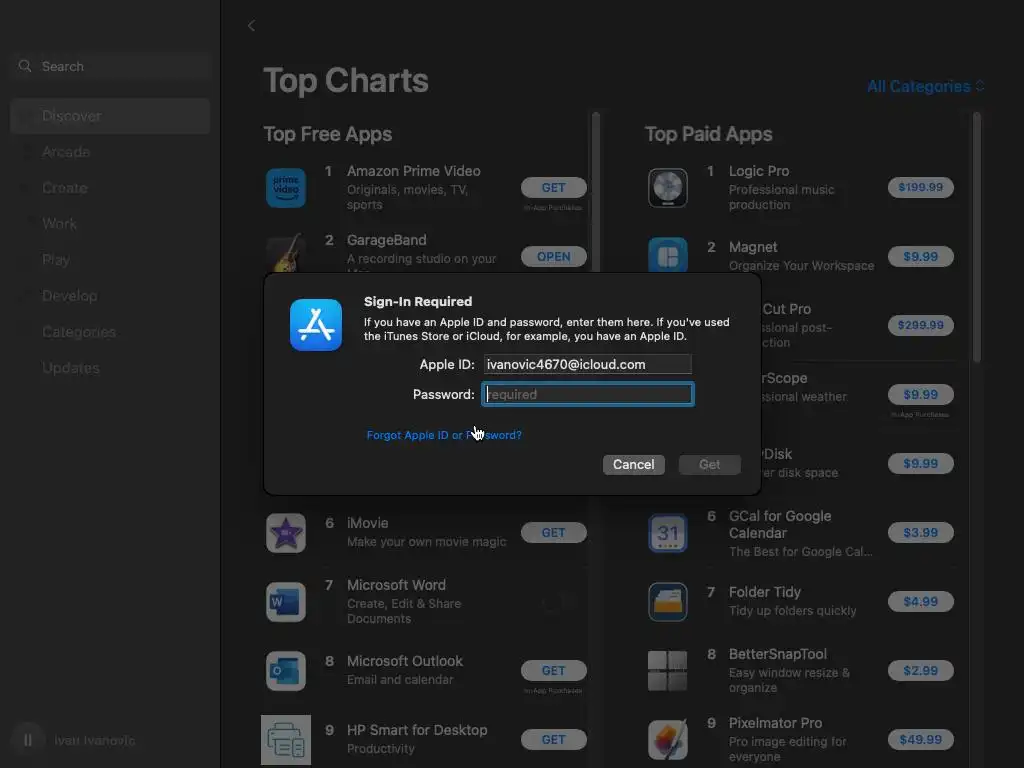1024x768 pixels.
Task: Click the Folder Tidy app icon
Action: point(667,601)
